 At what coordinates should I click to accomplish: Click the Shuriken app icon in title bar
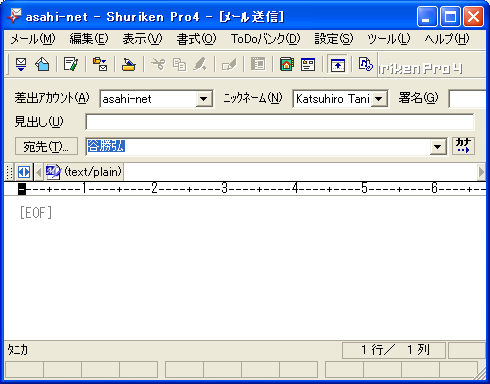[14, 16]
